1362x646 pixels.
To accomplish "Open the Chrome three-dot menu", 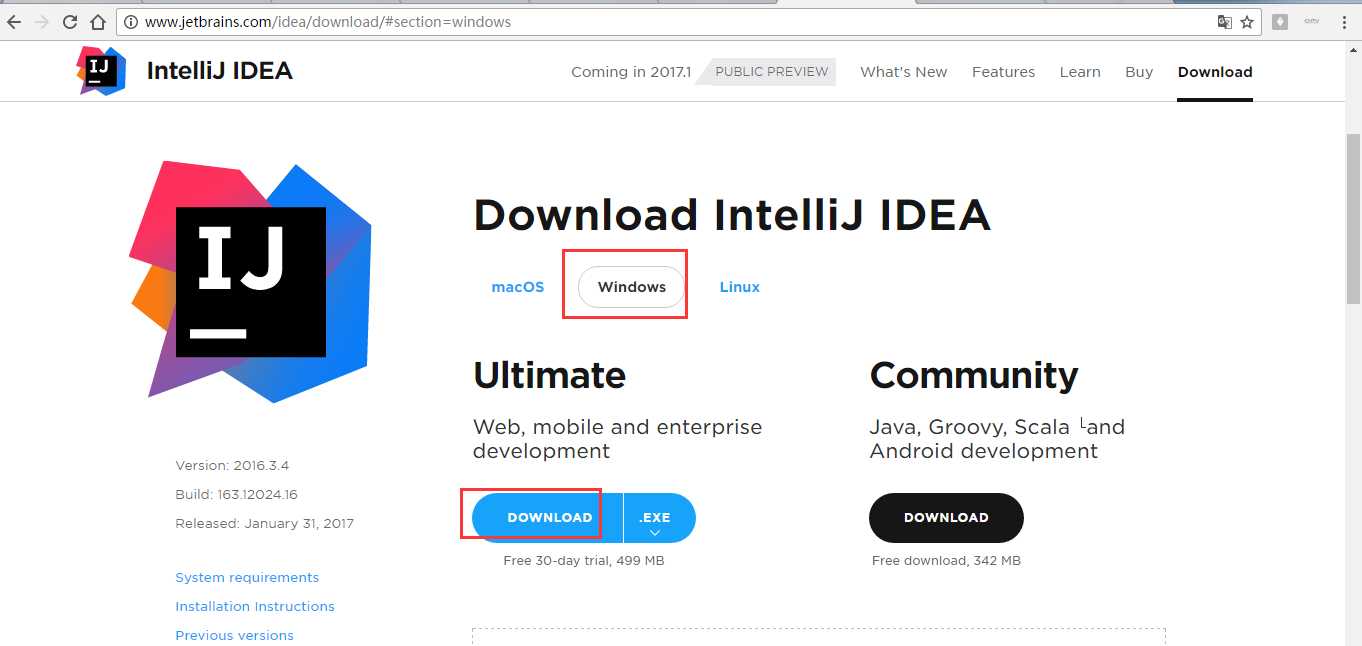I will pos(1345,22).
